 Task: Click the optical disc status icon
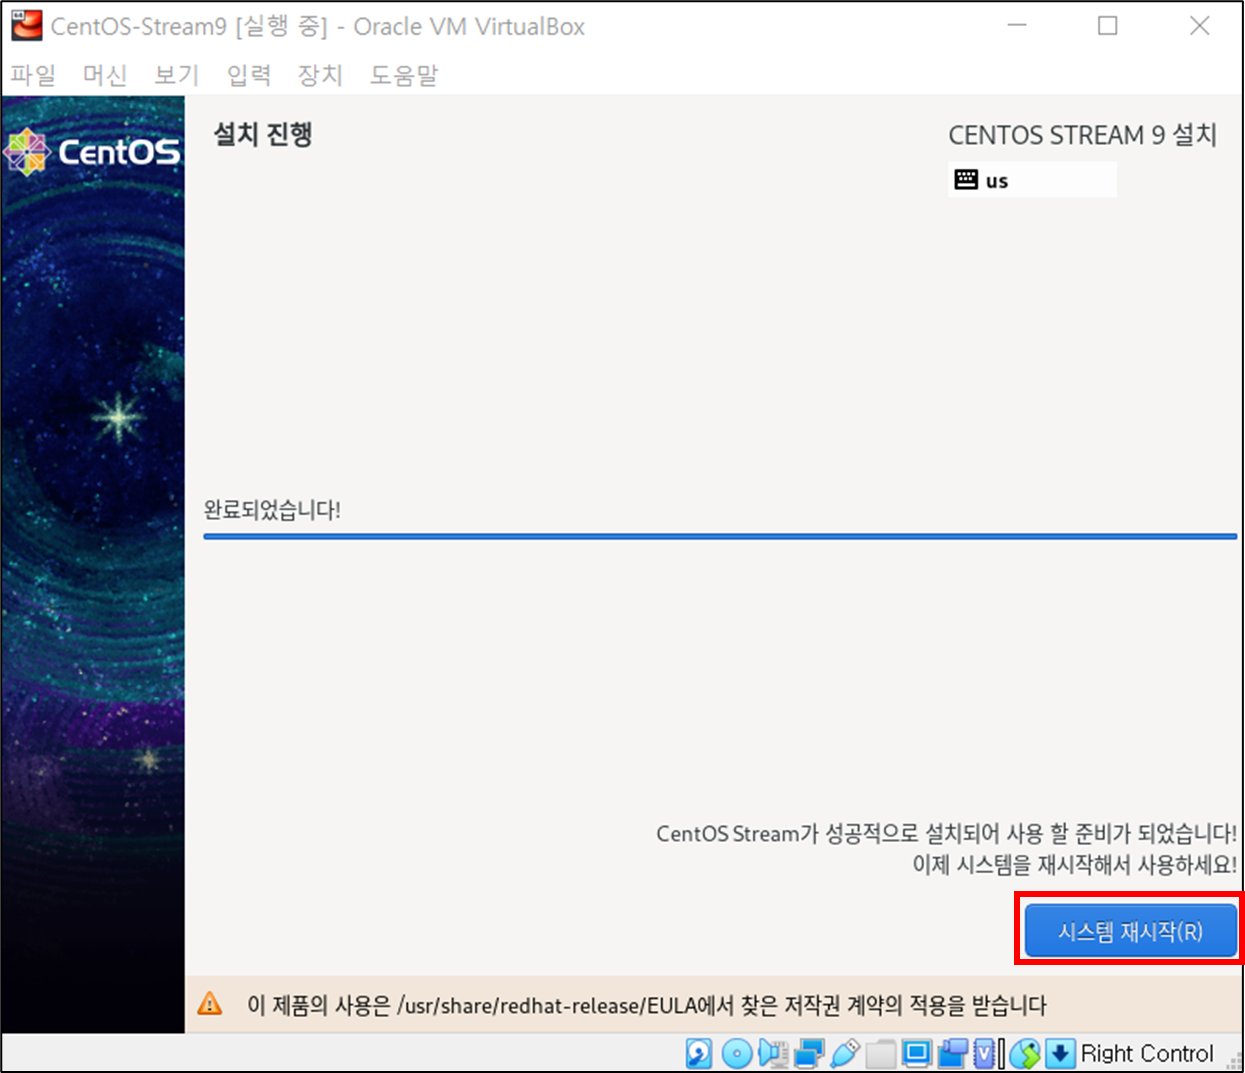coord(737,1053)
